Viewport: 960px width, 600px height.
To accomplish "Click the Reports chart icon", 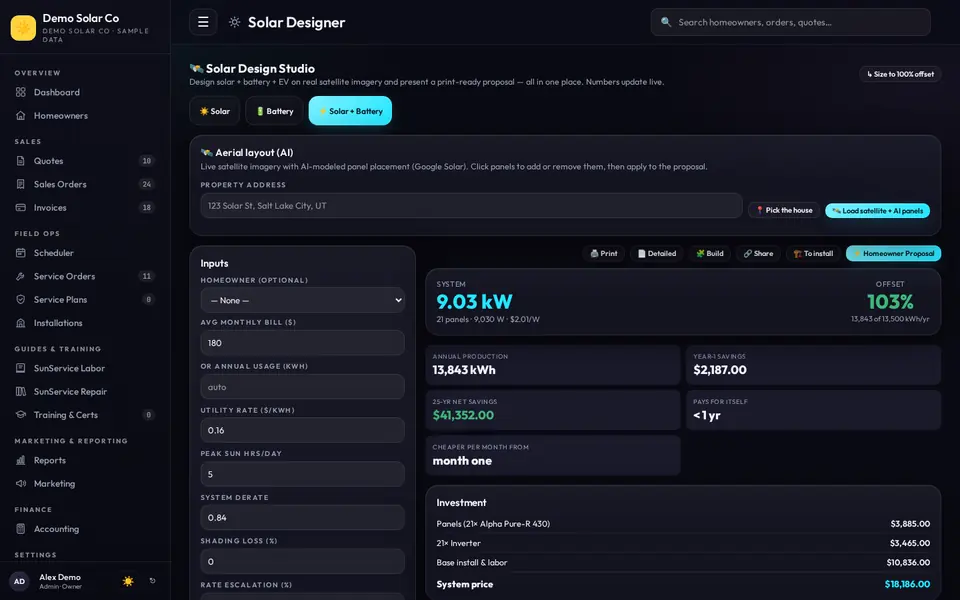I will pyautogui.click(x=21, y=460).
